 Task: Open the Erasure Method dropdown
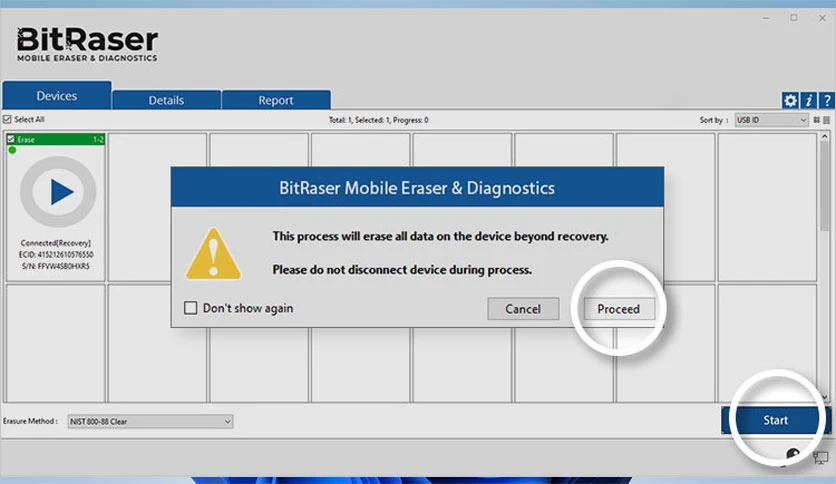[x=150, y=421]
